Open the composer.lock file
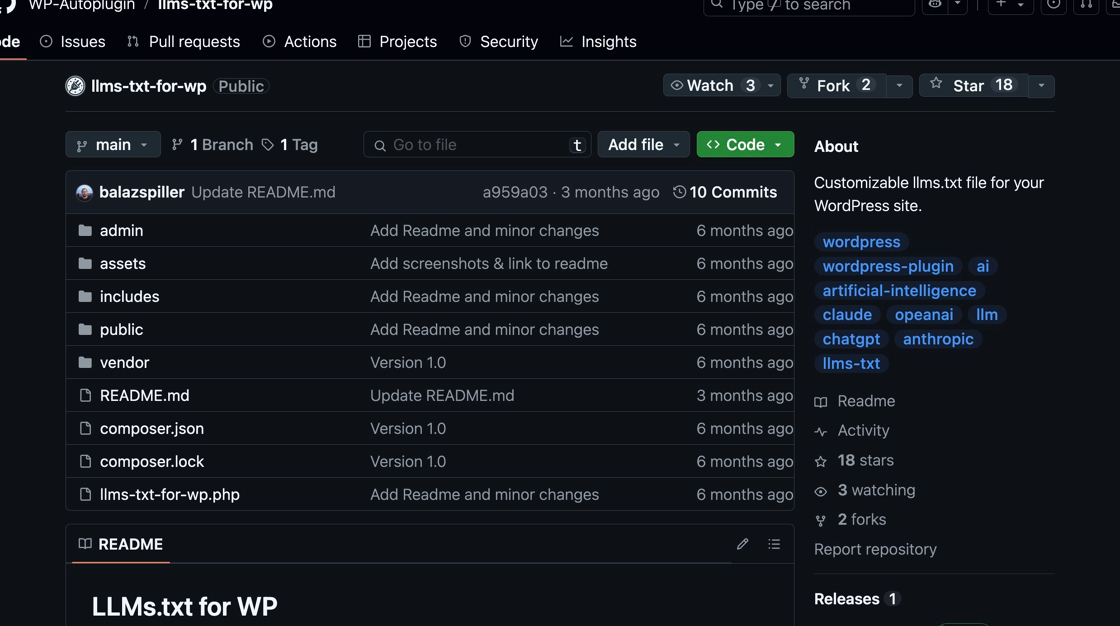This screenshot has height=626, width=1120. (x=152, y=462)
